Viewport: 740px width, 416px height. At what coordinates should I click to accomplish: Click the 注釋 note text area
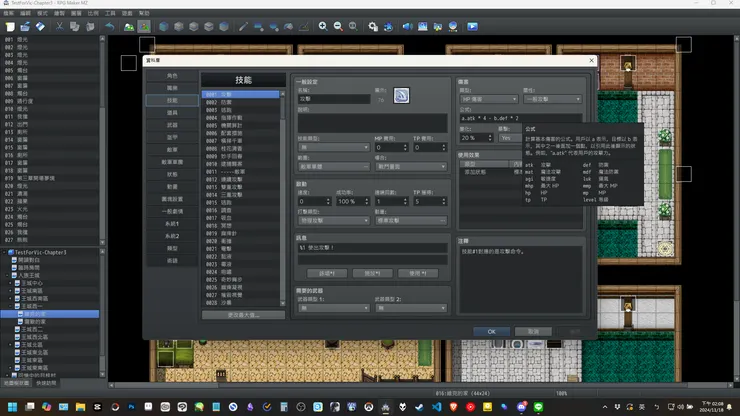[521, 280]
